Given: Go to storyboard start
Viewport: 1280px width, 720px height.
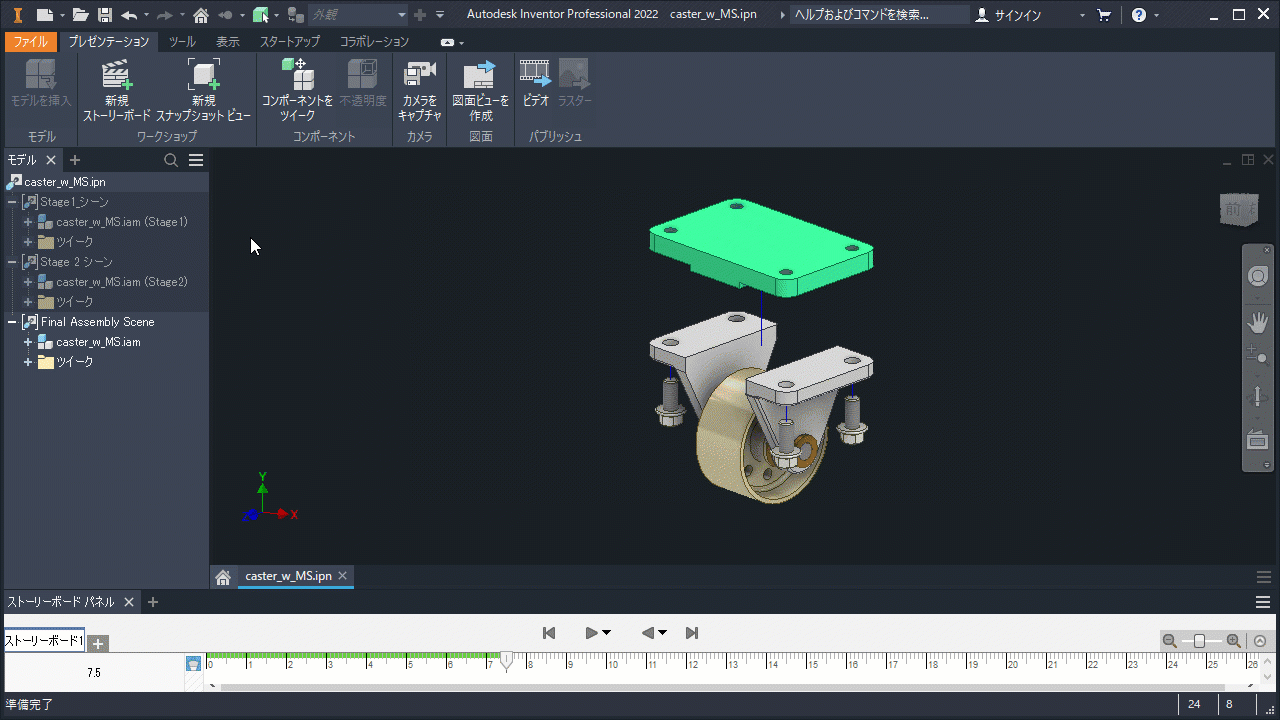Looking at the screenshot, I should tap(549, 633).
